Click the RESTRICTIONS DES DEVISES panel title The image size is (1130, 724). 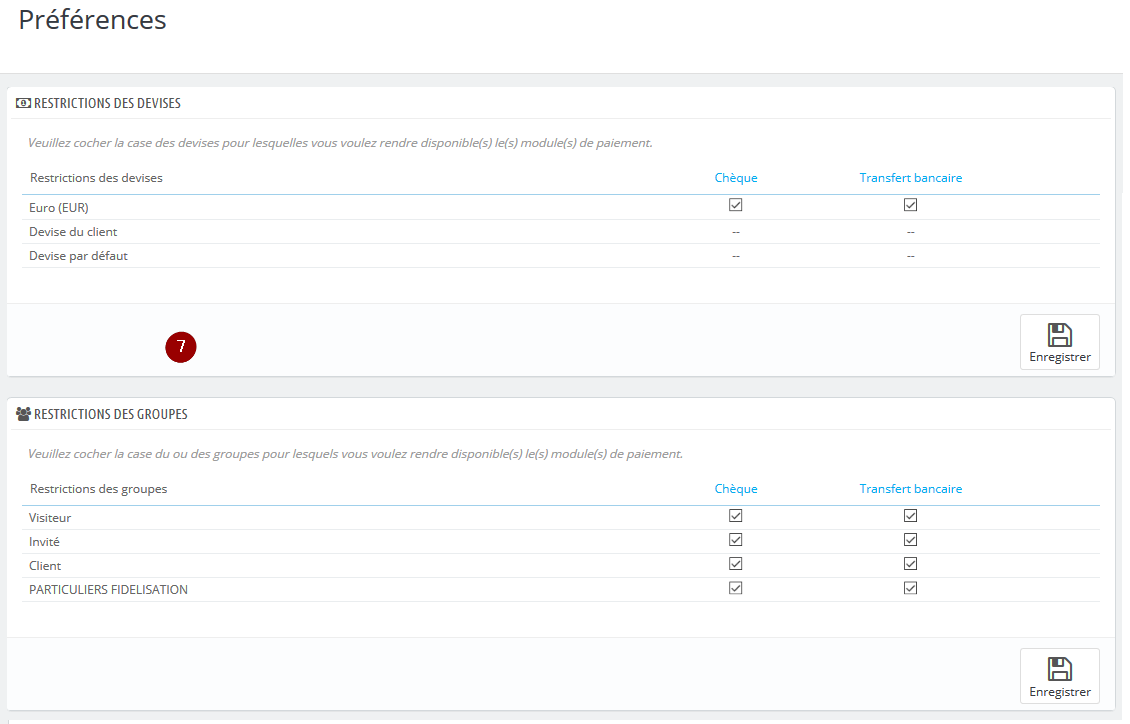(x=107, y=103)
